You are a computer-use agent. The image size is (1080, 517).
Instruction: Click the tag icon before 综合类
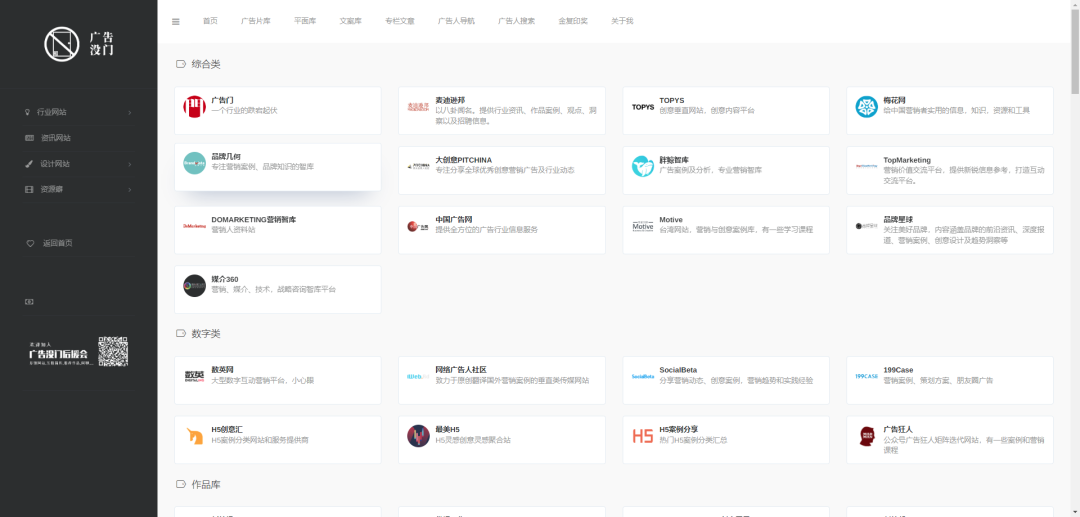(181, 64)
